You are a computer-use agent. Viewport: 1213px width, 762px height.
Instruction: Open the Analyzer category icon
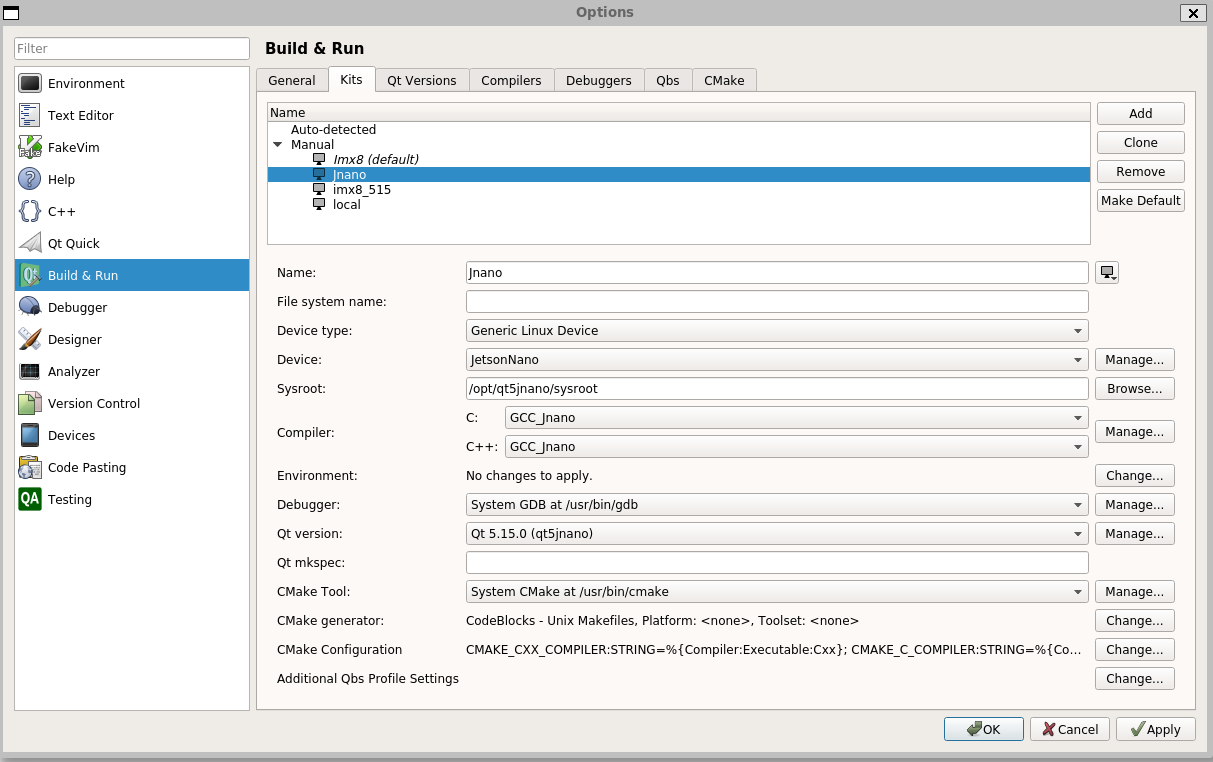click(30, 372)
